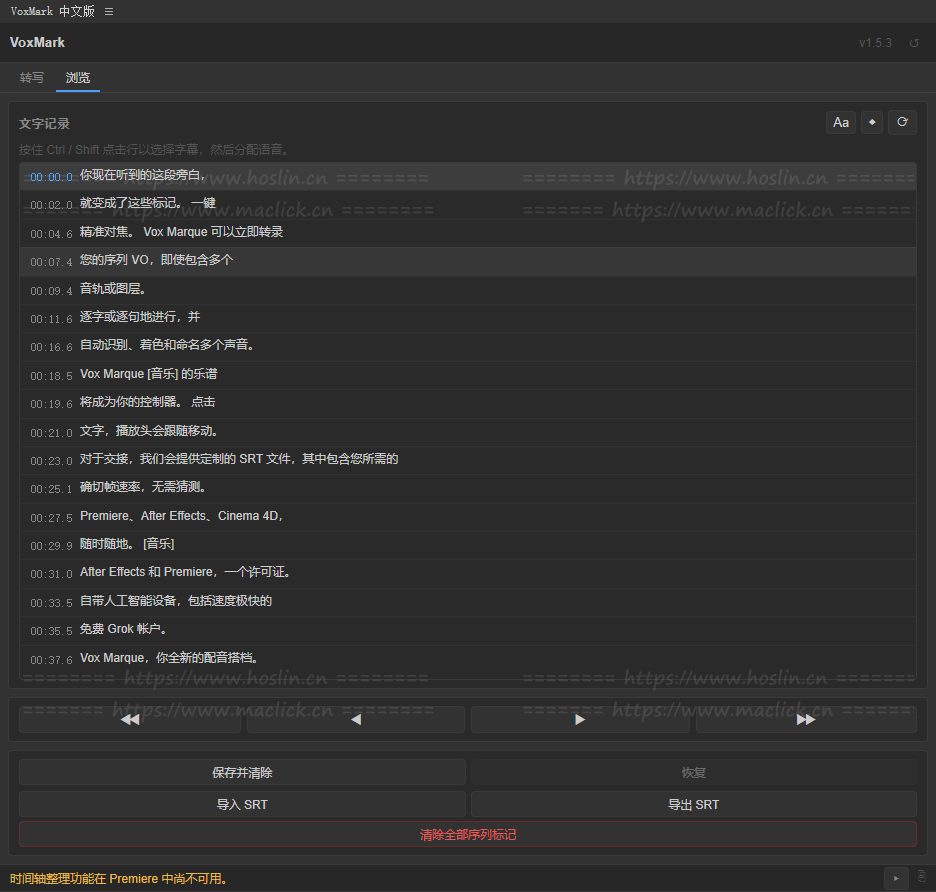Select the row 免费 Grok 帐户。
The width and height of the screenshot is (936, 892).
point(468,630)
